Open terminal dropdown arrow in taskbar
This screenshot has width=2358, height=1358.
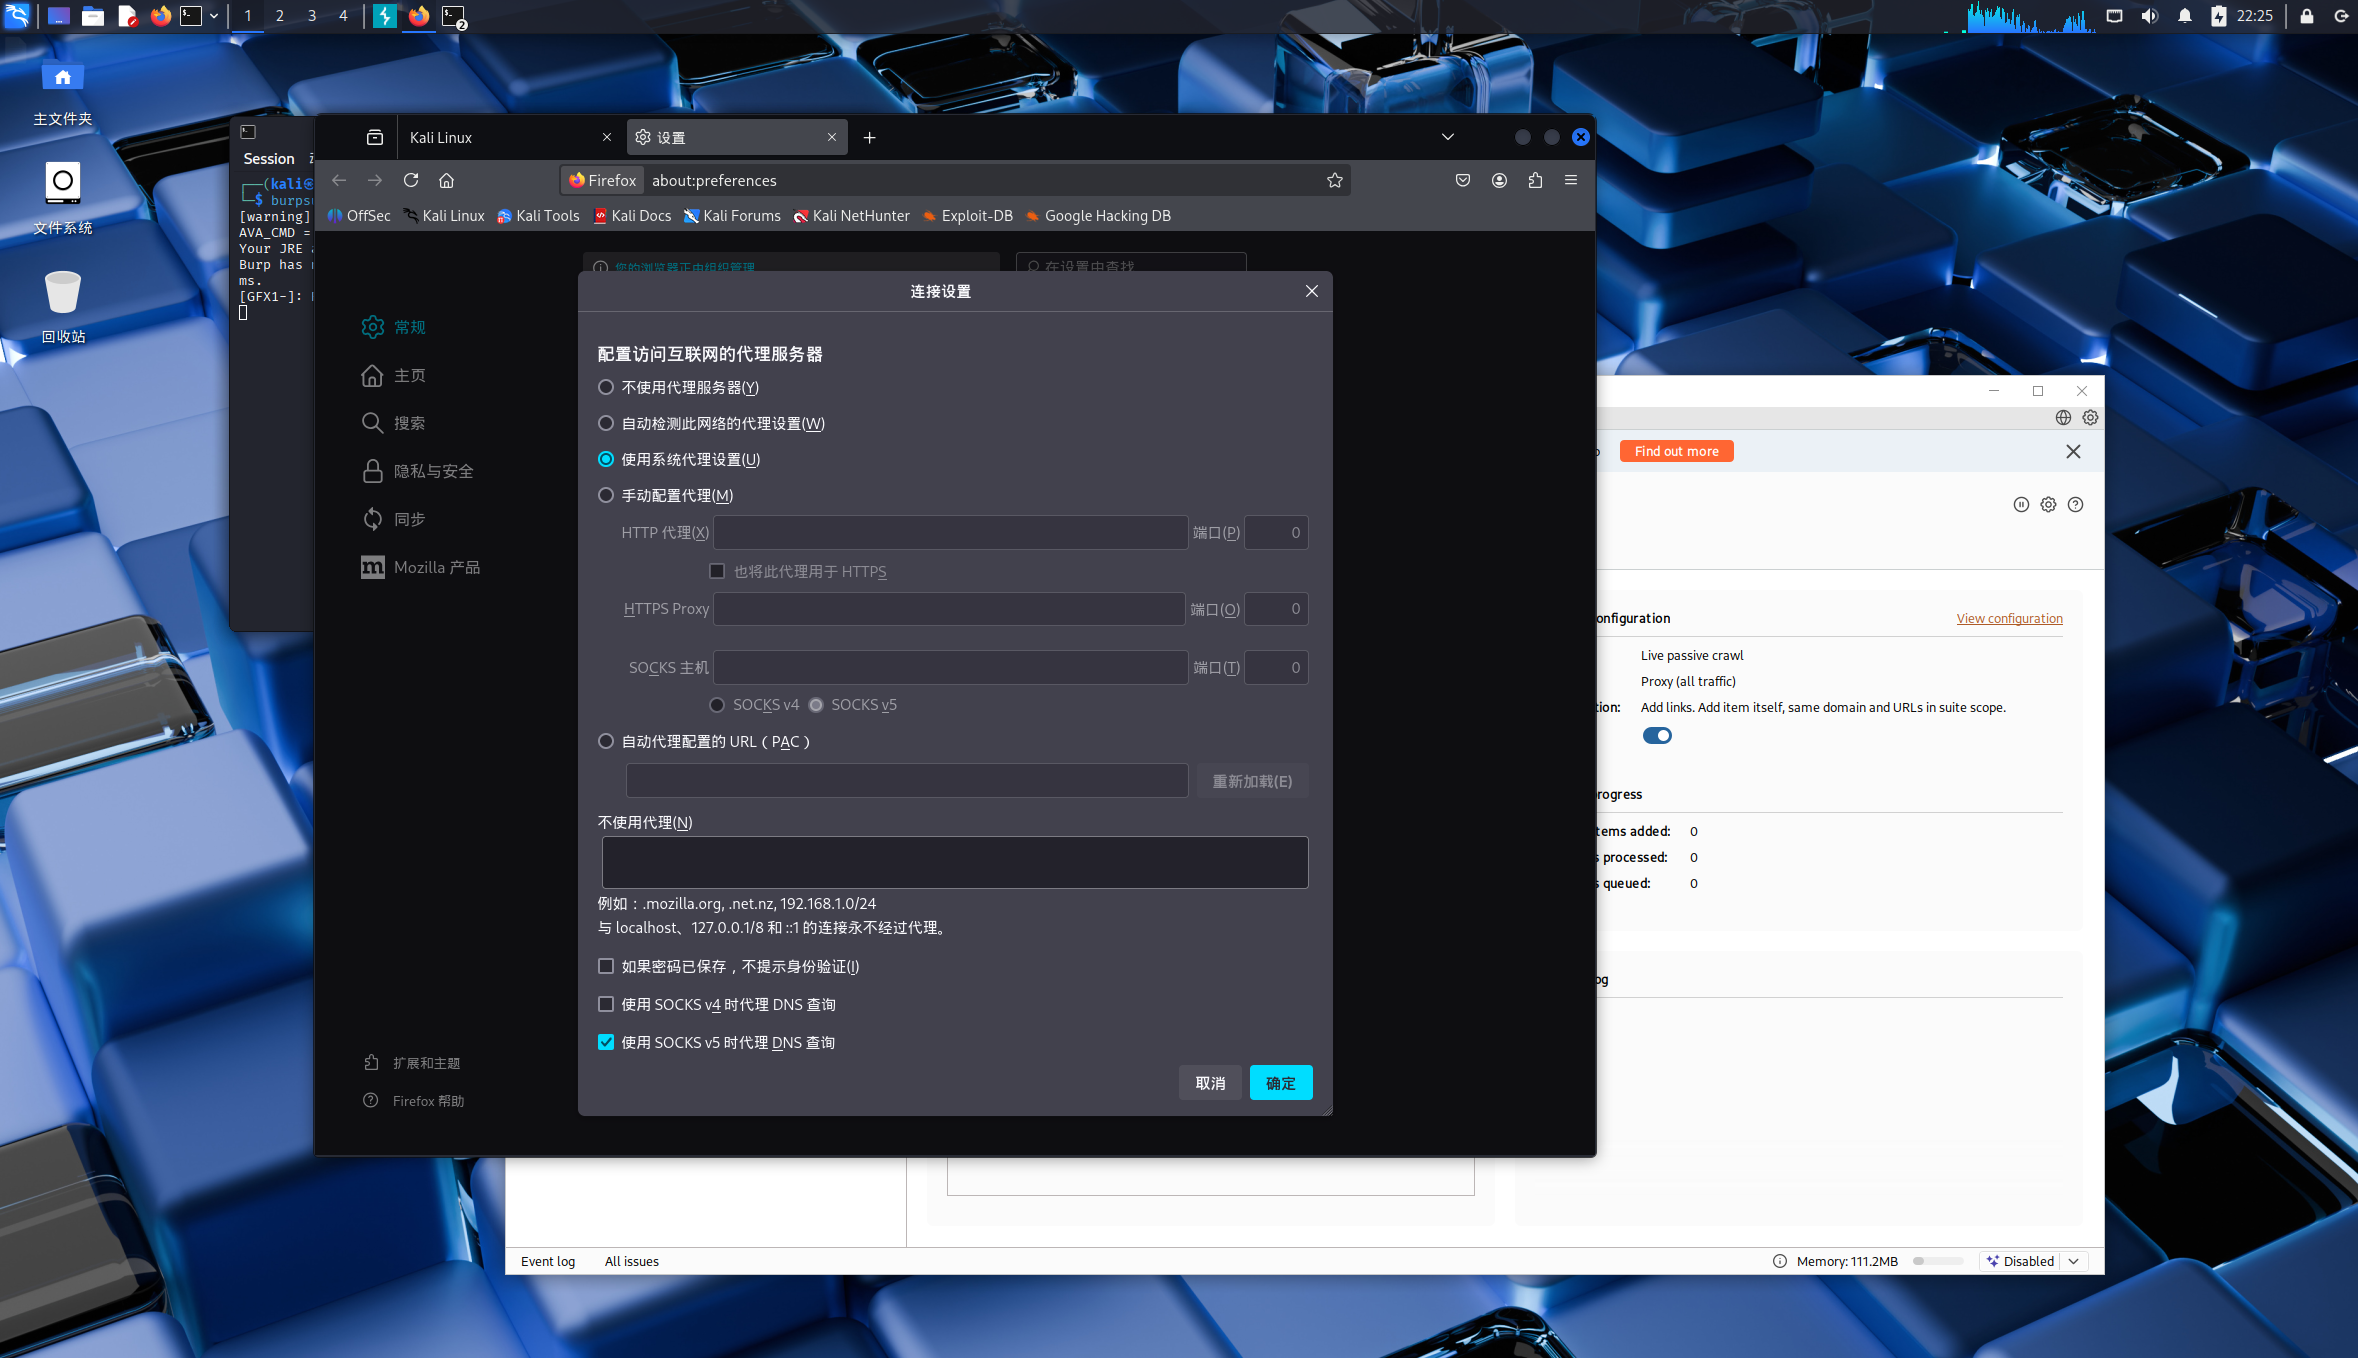(214, 16)
